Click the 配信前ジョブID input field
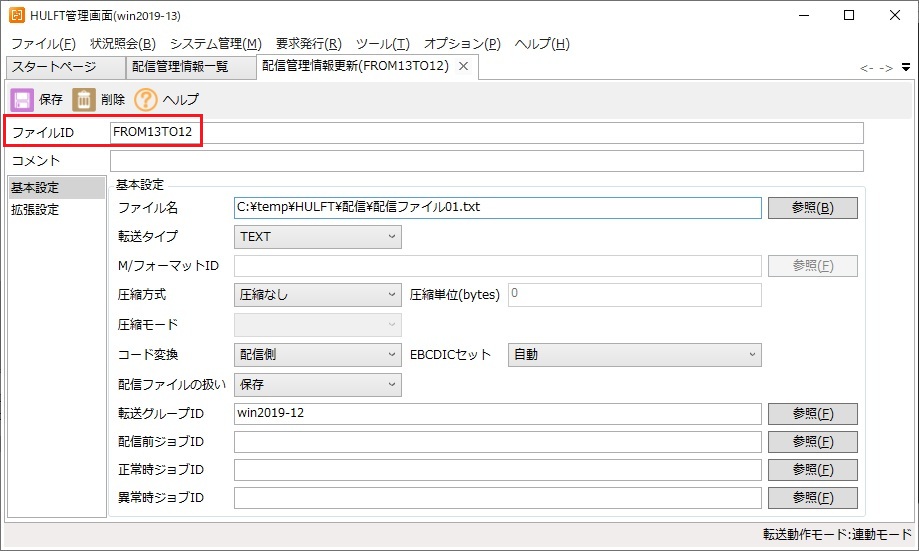The image size is (919, 551). [497, 442]
